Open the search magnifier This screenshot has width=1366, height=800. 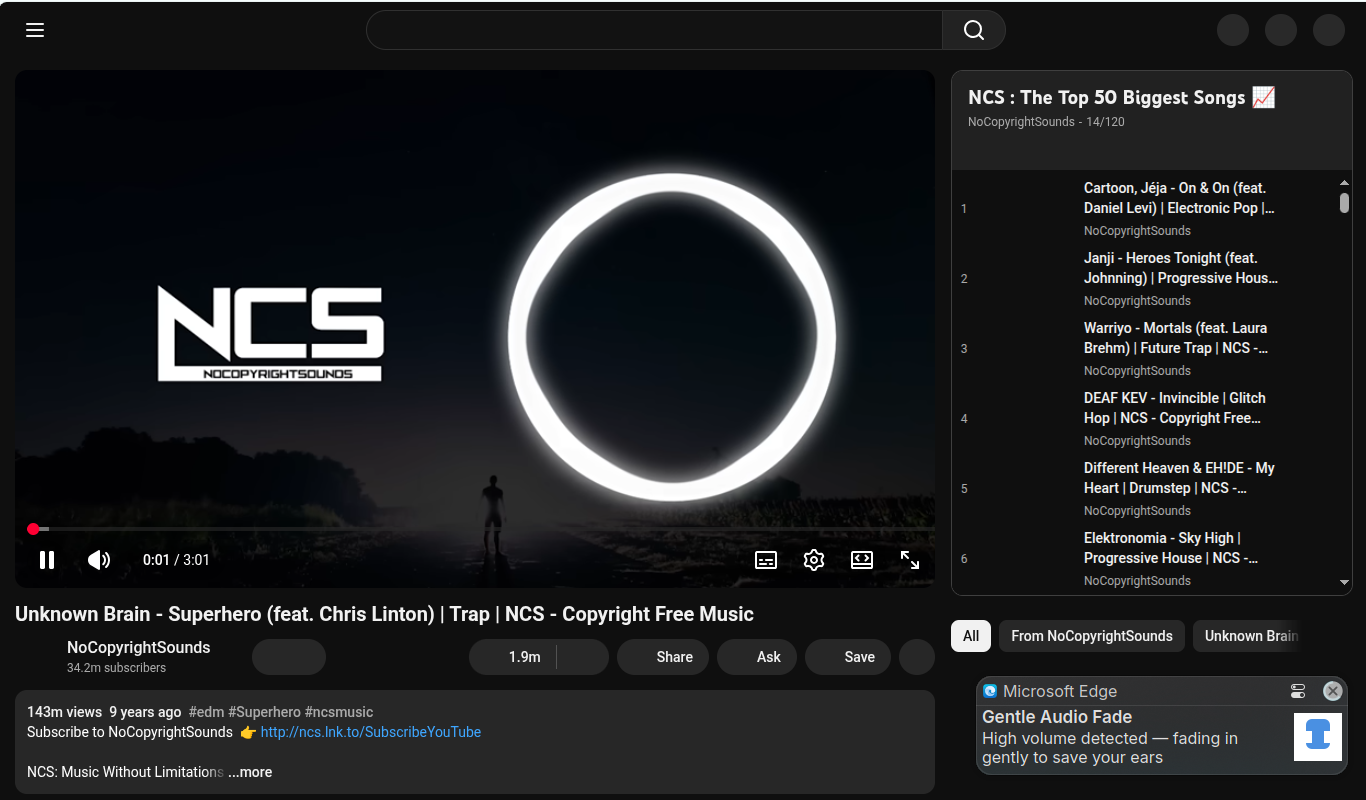point(973,30)
